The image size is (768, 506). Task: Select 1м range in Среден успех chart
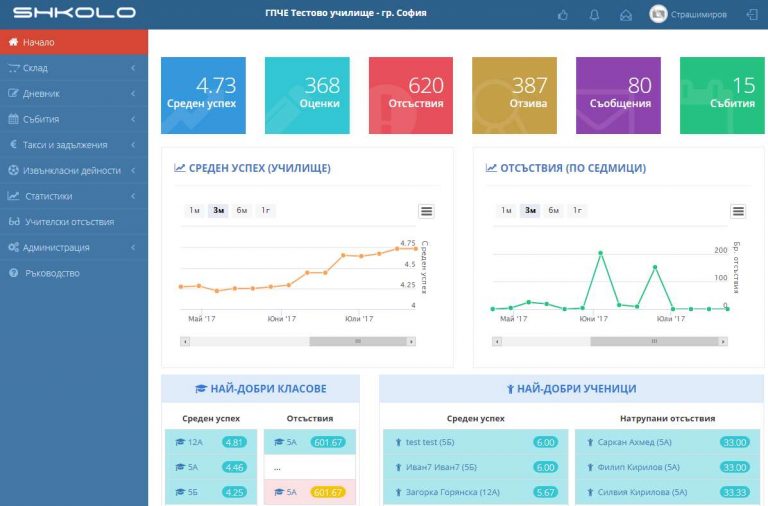click(x=194, y=210)
